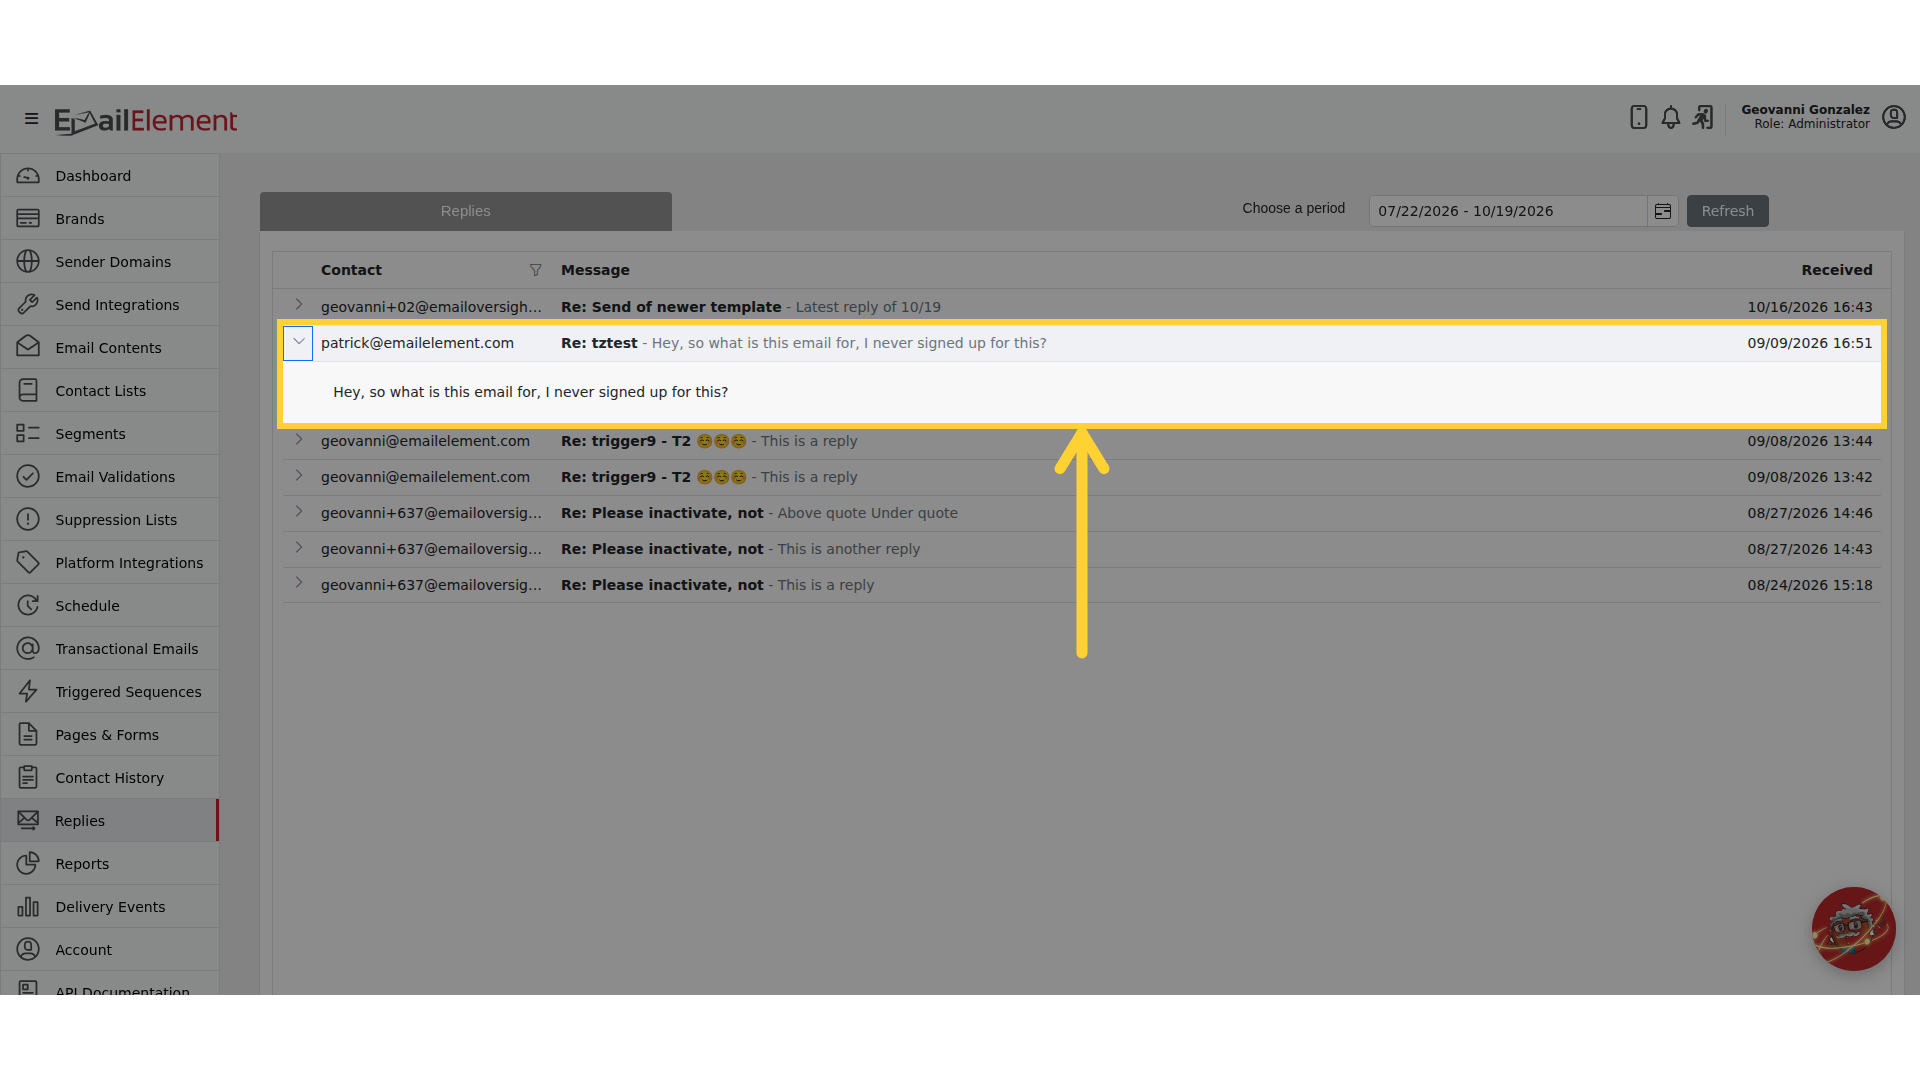Expand the 'Send of newer template' reply

tap(298, 305)
